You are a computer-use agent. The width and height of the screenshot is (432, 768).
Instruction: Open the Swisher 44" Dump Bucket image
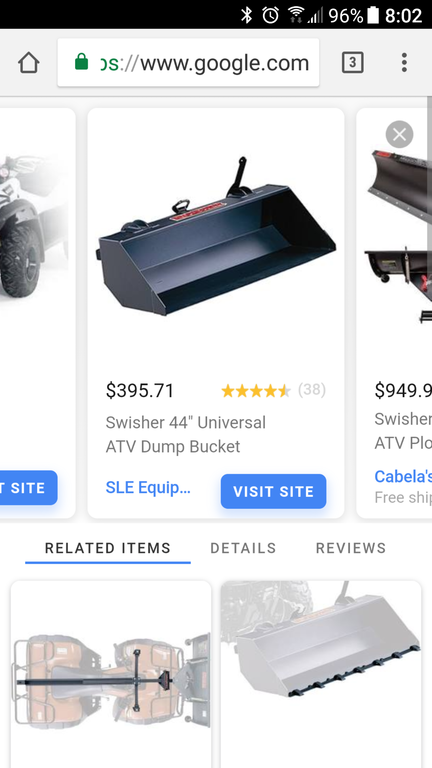pyautogui.click(x=216, y=237)
